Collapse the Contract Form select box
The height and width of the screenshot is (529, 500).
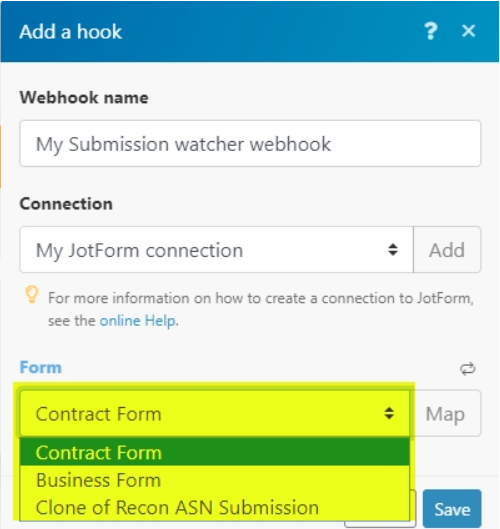click(215, 413)
